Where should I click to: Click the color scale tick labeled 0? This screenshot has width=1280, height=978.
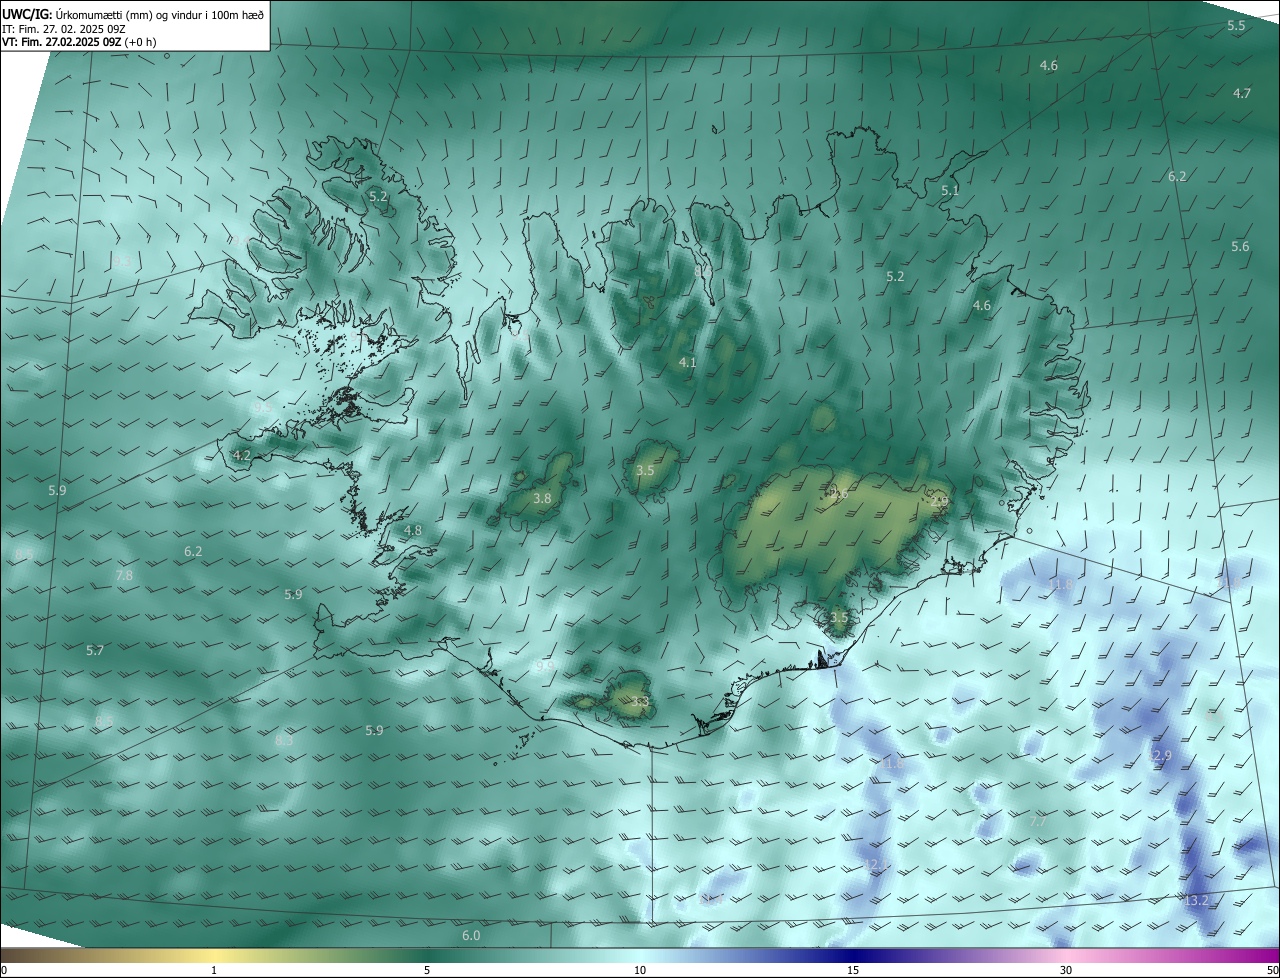coord(4,970)
